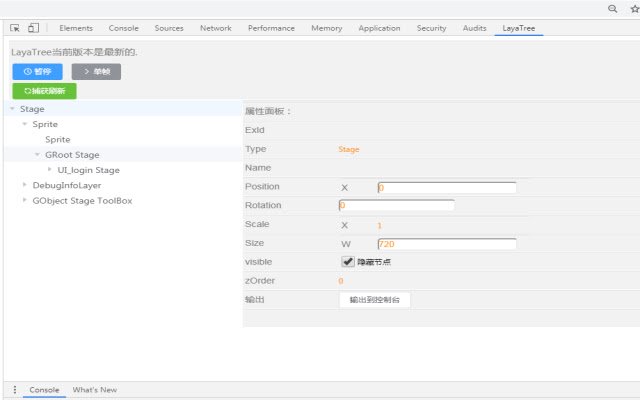Click the LayaTree version status message
640x400 pixels.
(74, 52)
